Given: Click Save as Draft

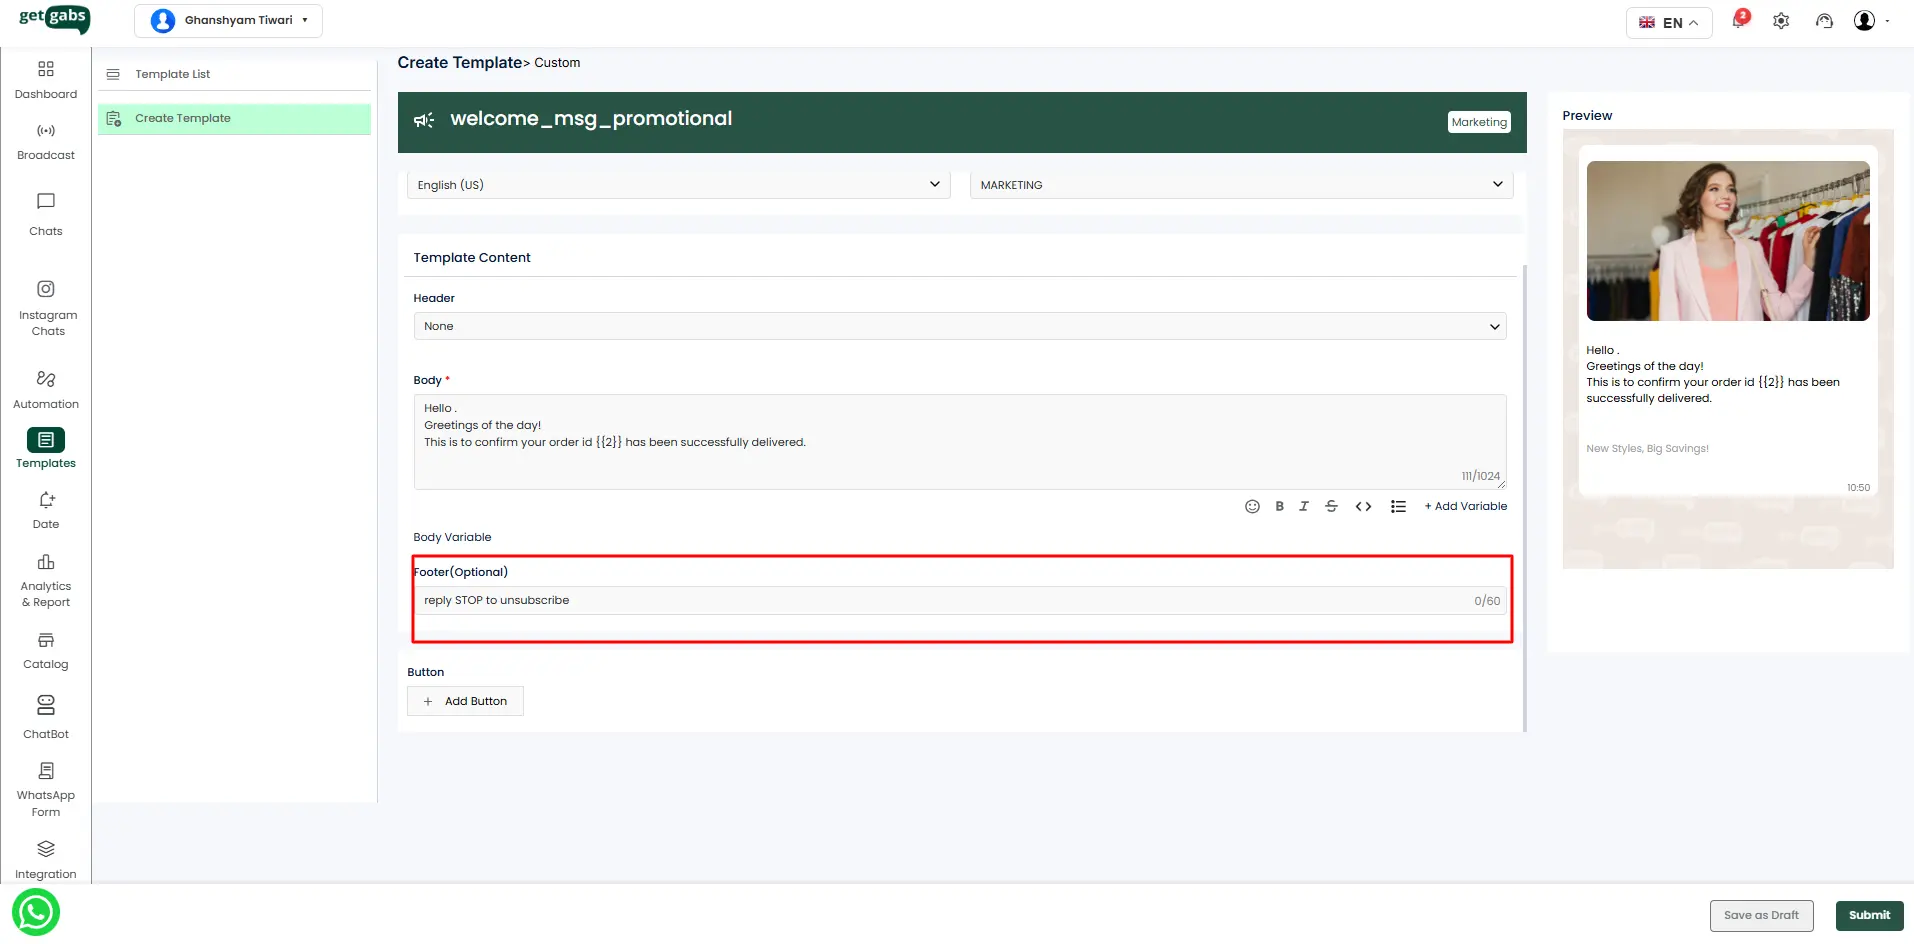Looking at the screenshot, I should 1760,915.
